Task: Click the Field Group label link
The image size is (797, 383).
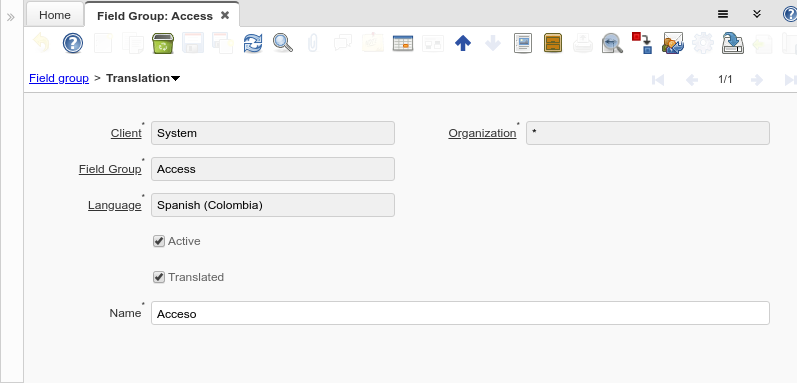Action: coord(110,169)
